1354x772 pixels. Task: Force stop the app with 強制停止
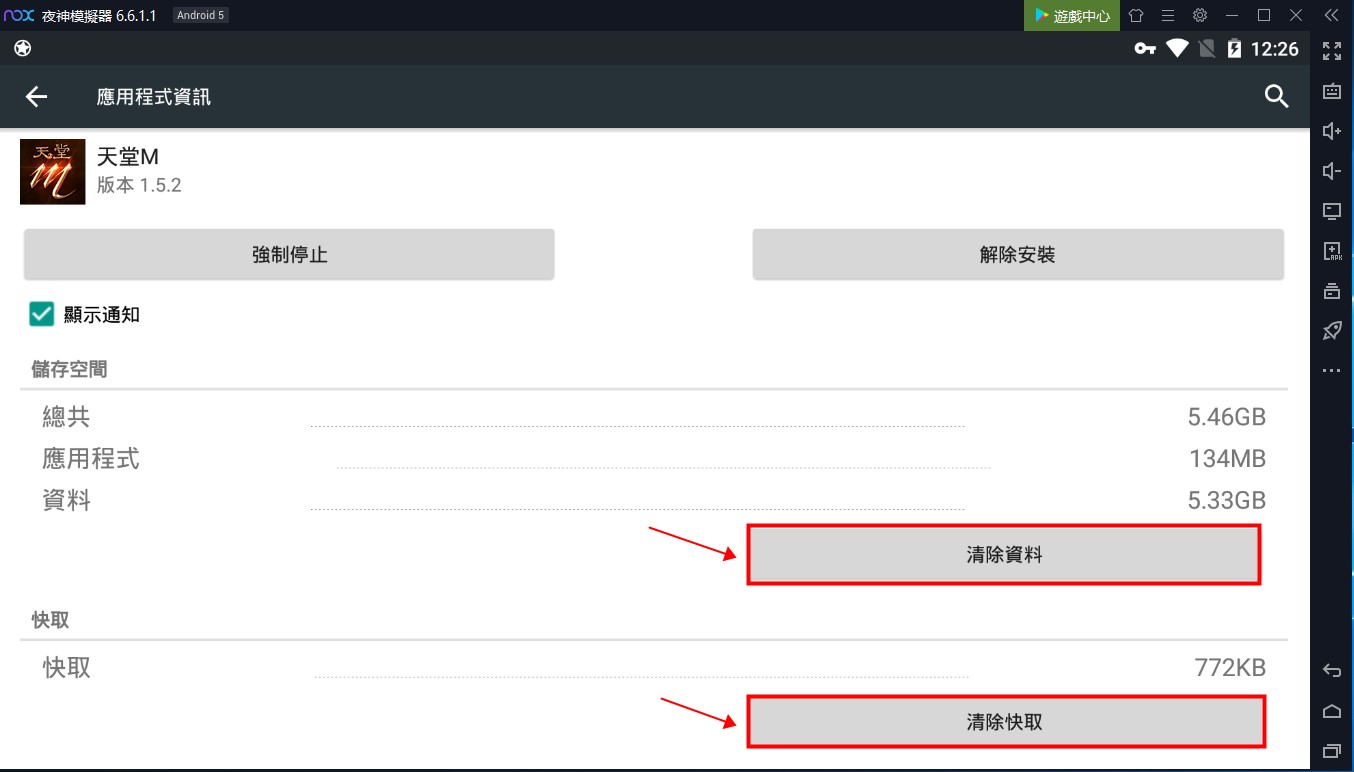coord(289,254)
